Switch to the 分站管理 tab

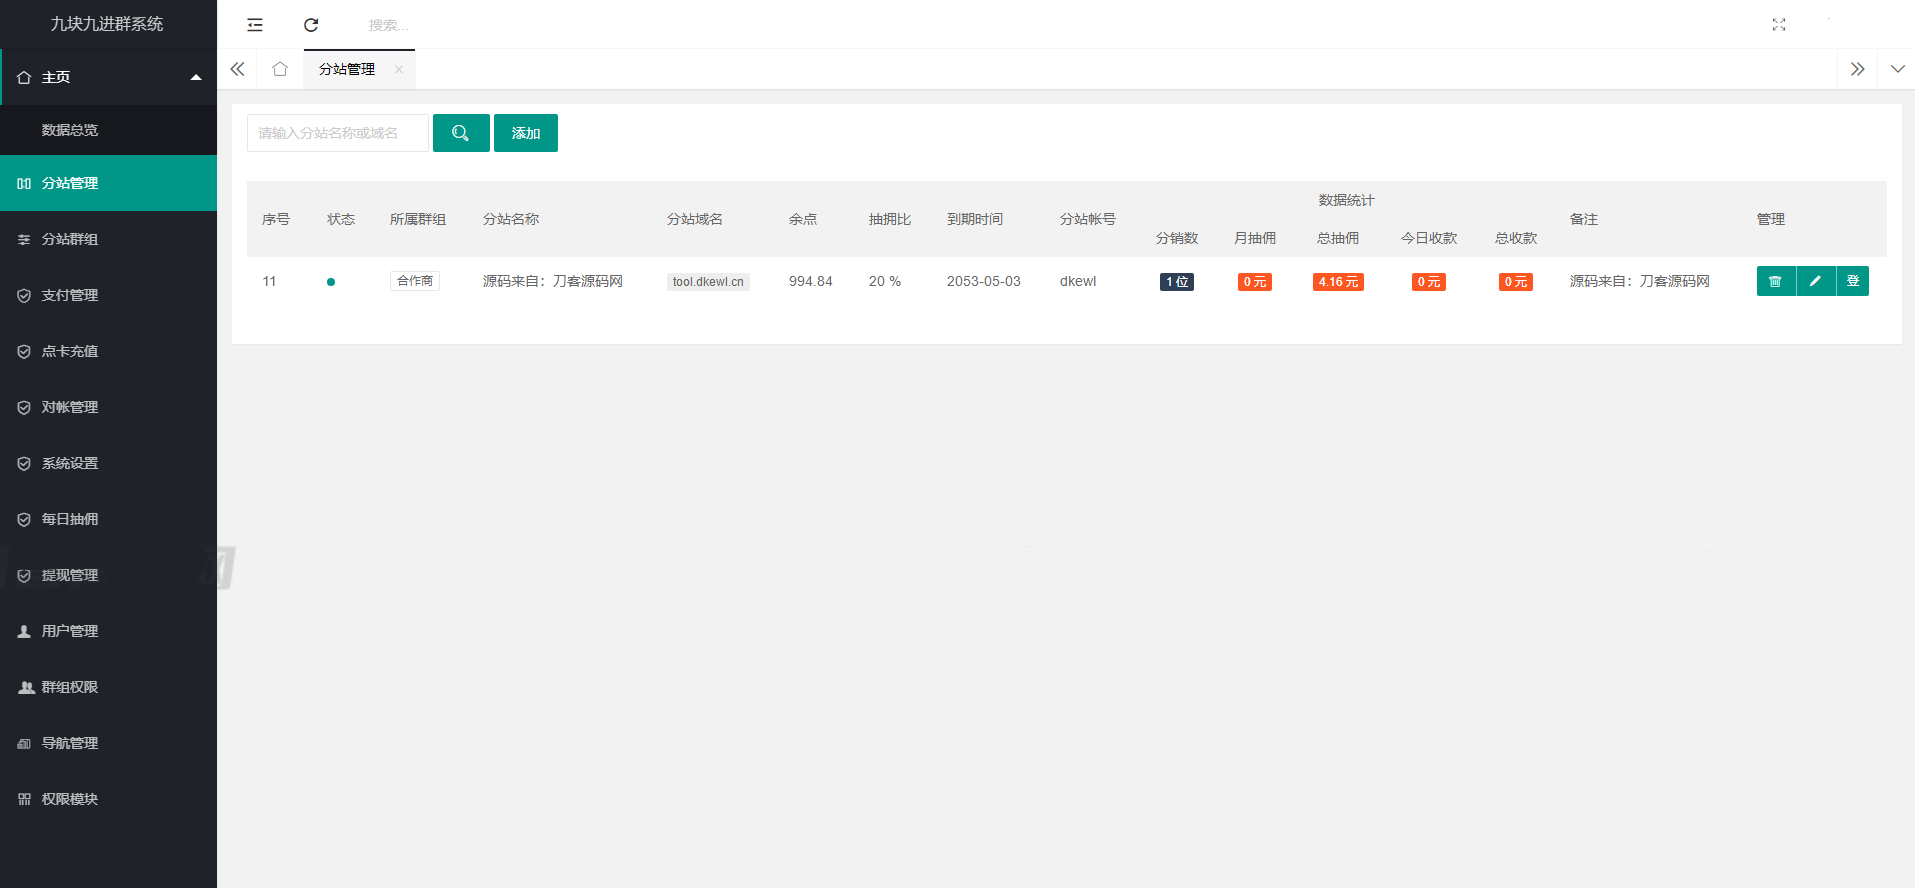(x=347, y=69)
